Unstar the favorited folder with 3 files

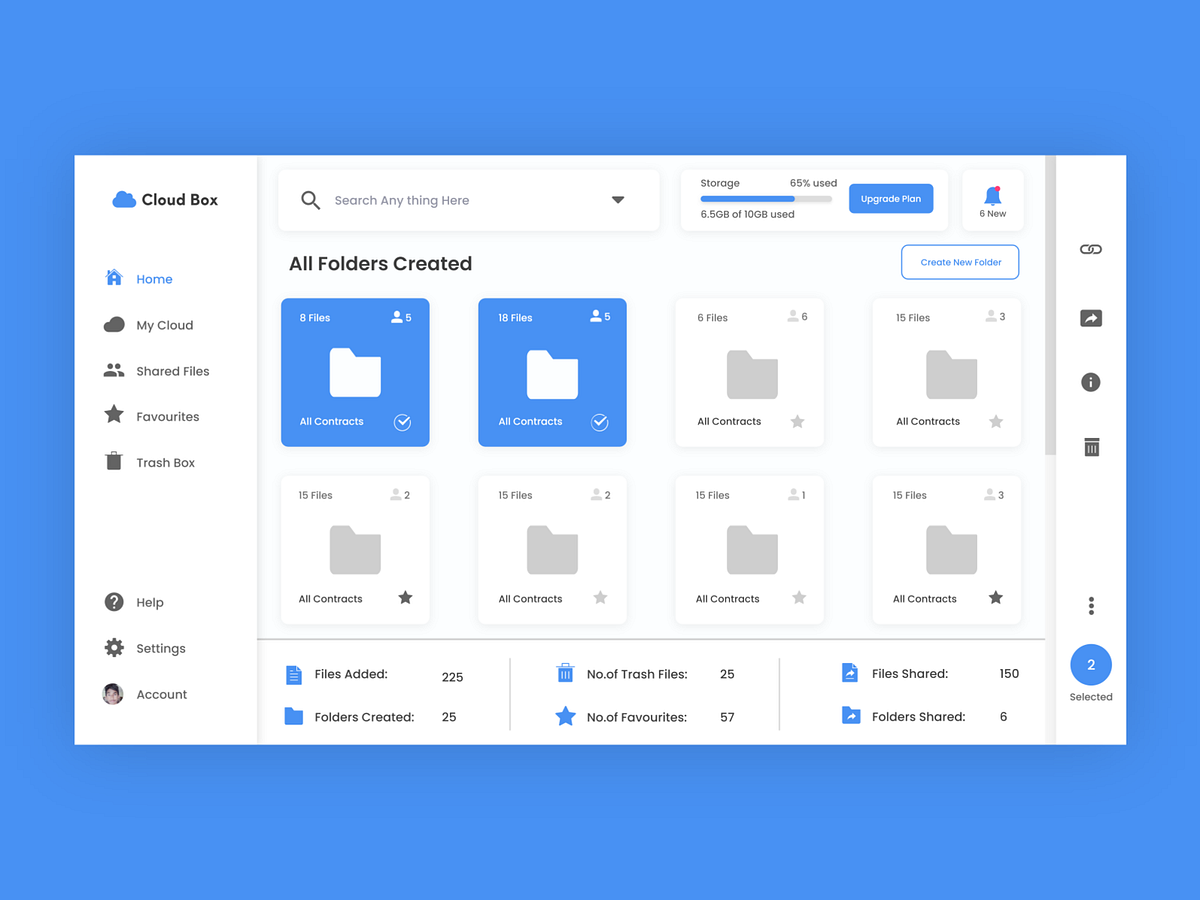click(994, 597)
